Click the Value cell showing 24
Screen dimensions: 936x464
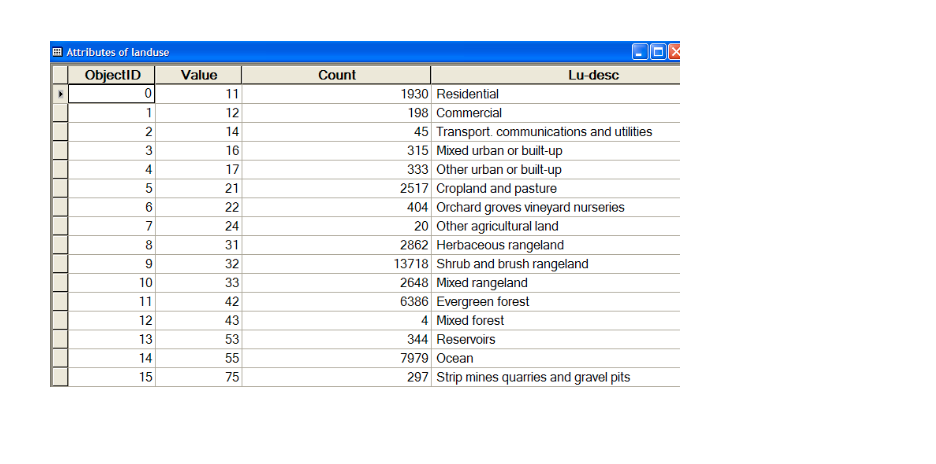click(199, 226)
